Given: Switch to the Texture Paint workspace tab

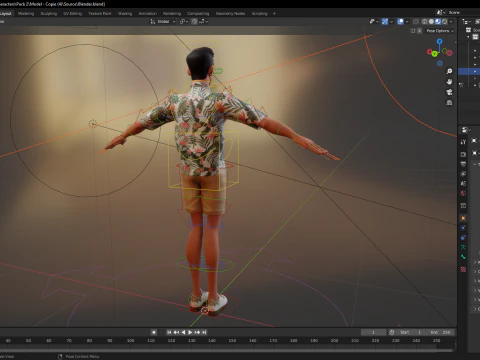Looking at the screenshot, I should pos(100,14).
